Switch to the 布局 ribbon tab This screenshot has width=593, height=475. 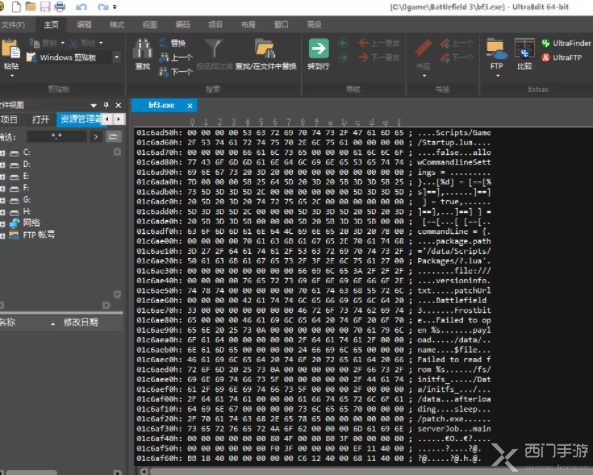[x=248, y=25]
